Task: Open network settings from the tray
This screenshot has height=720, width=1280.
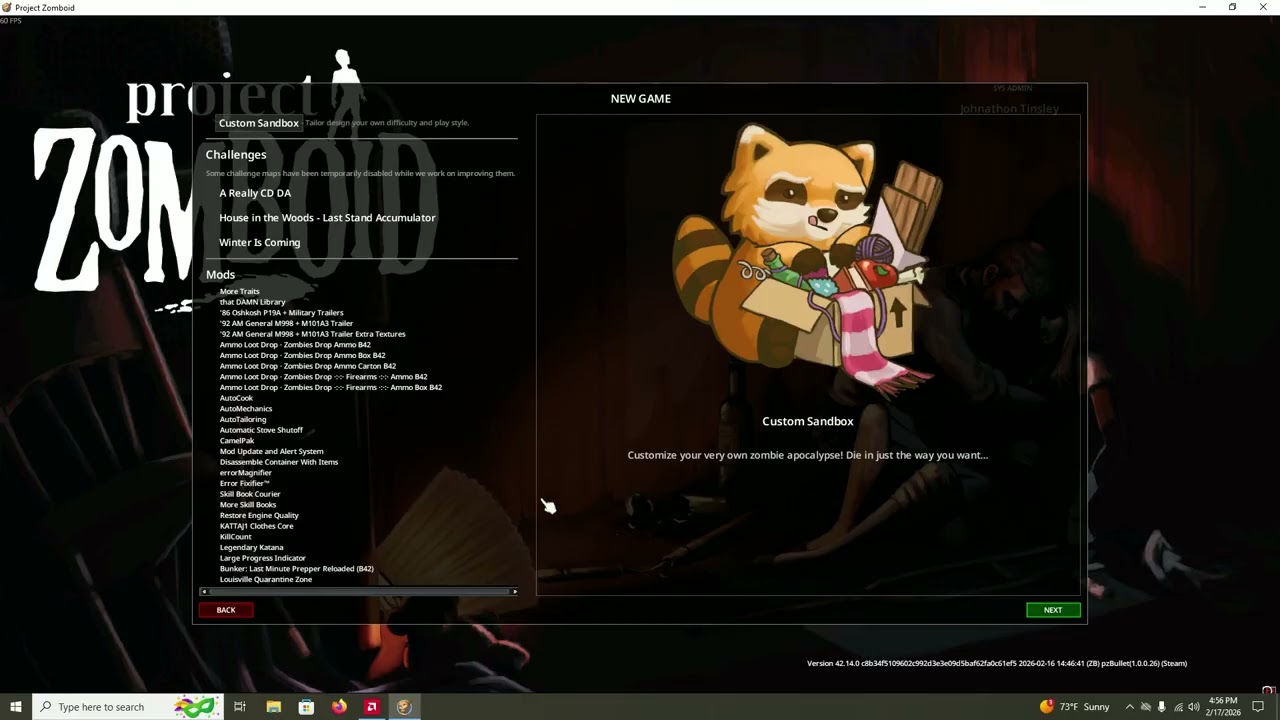Action: pyautogui.click(x=1178, y=707)
